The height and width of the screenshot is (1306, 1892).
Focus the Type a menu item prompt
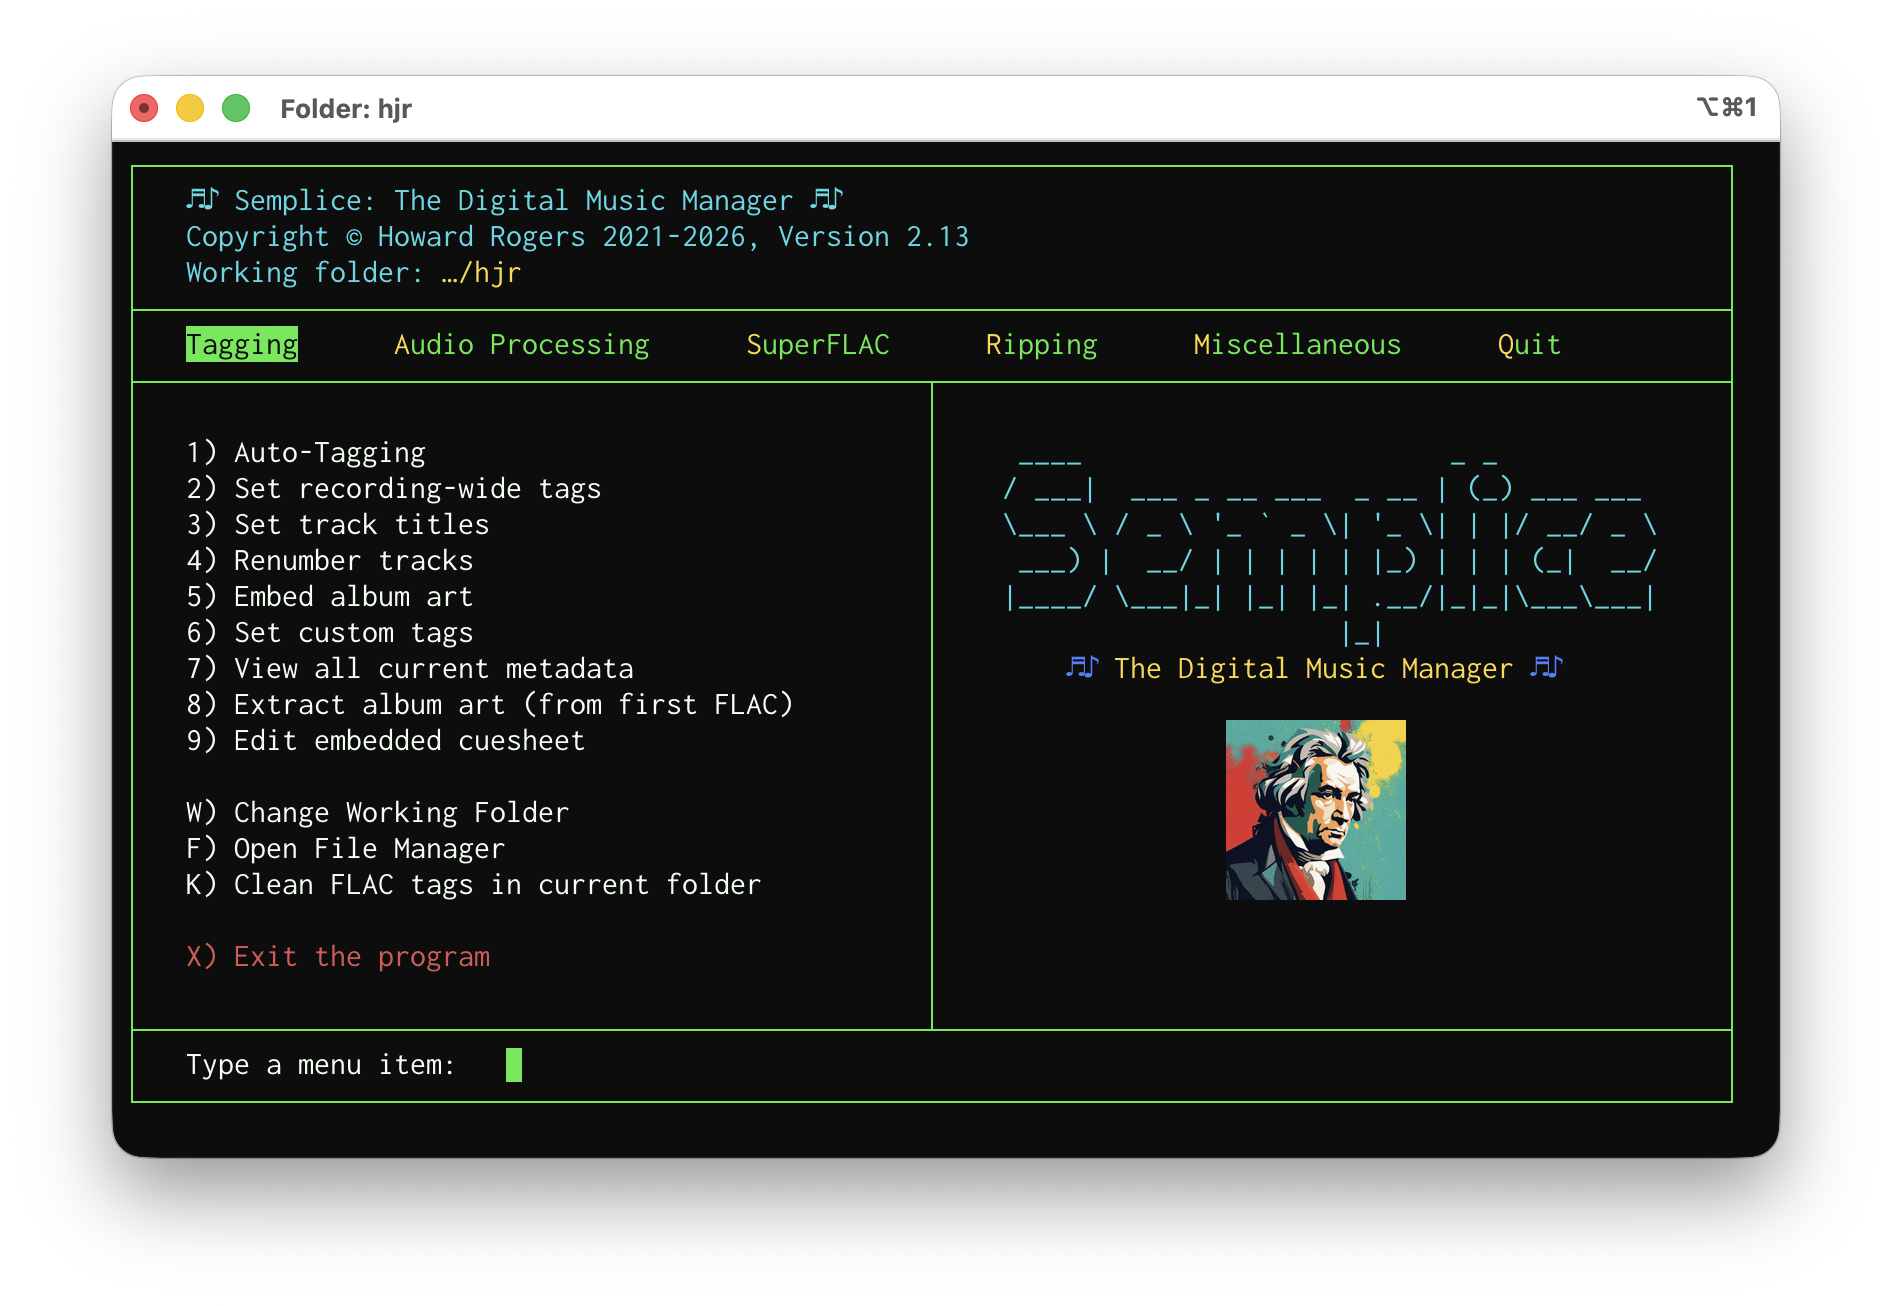513,1065
